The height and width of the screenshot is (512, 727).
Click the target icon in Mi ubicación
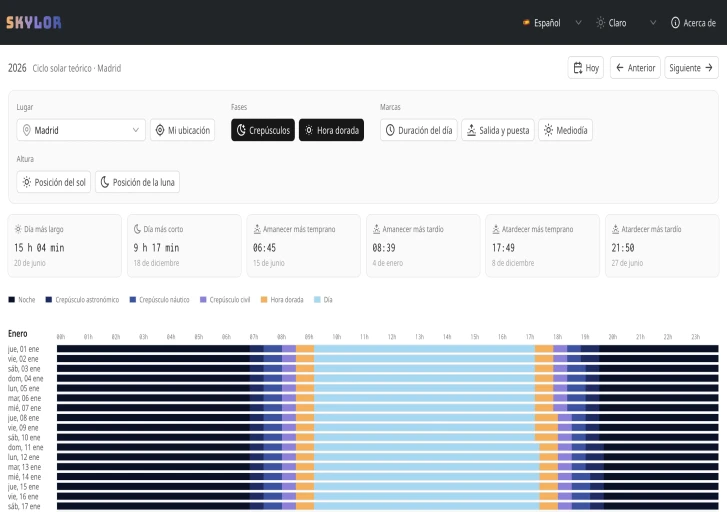click(x=160, y=130)
